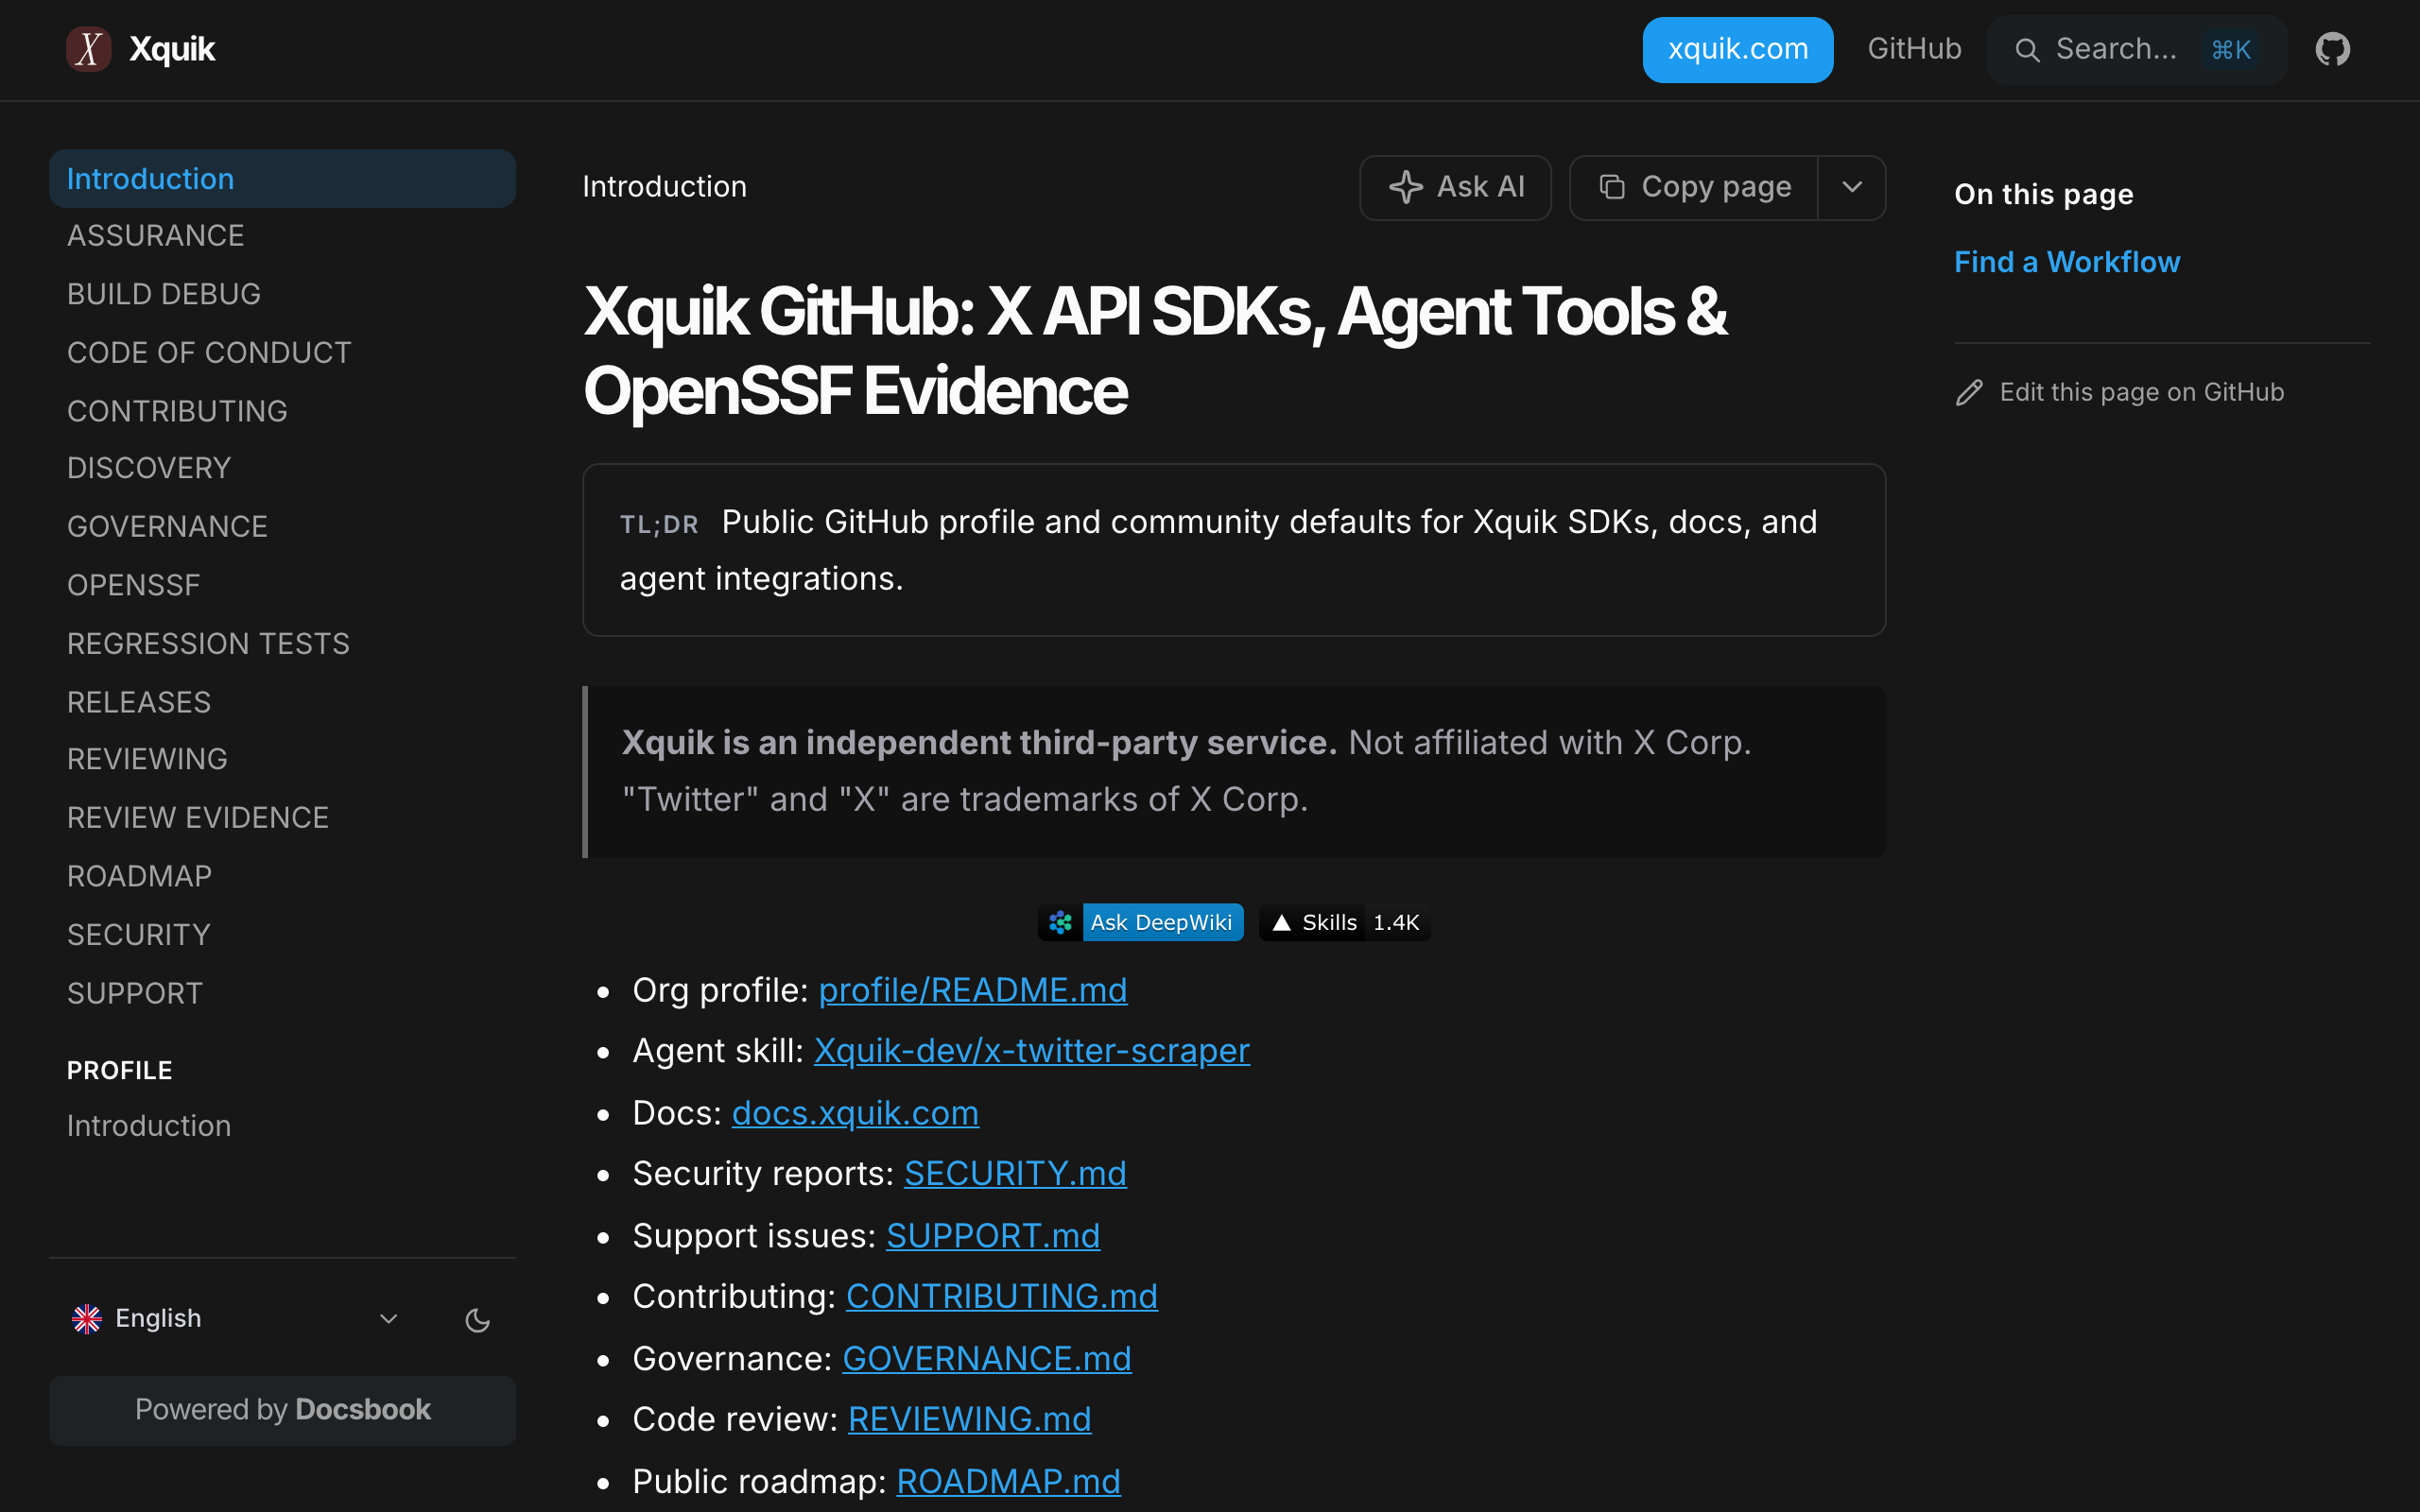Click the Ask AI sparkle icon

click(1406, 187)
